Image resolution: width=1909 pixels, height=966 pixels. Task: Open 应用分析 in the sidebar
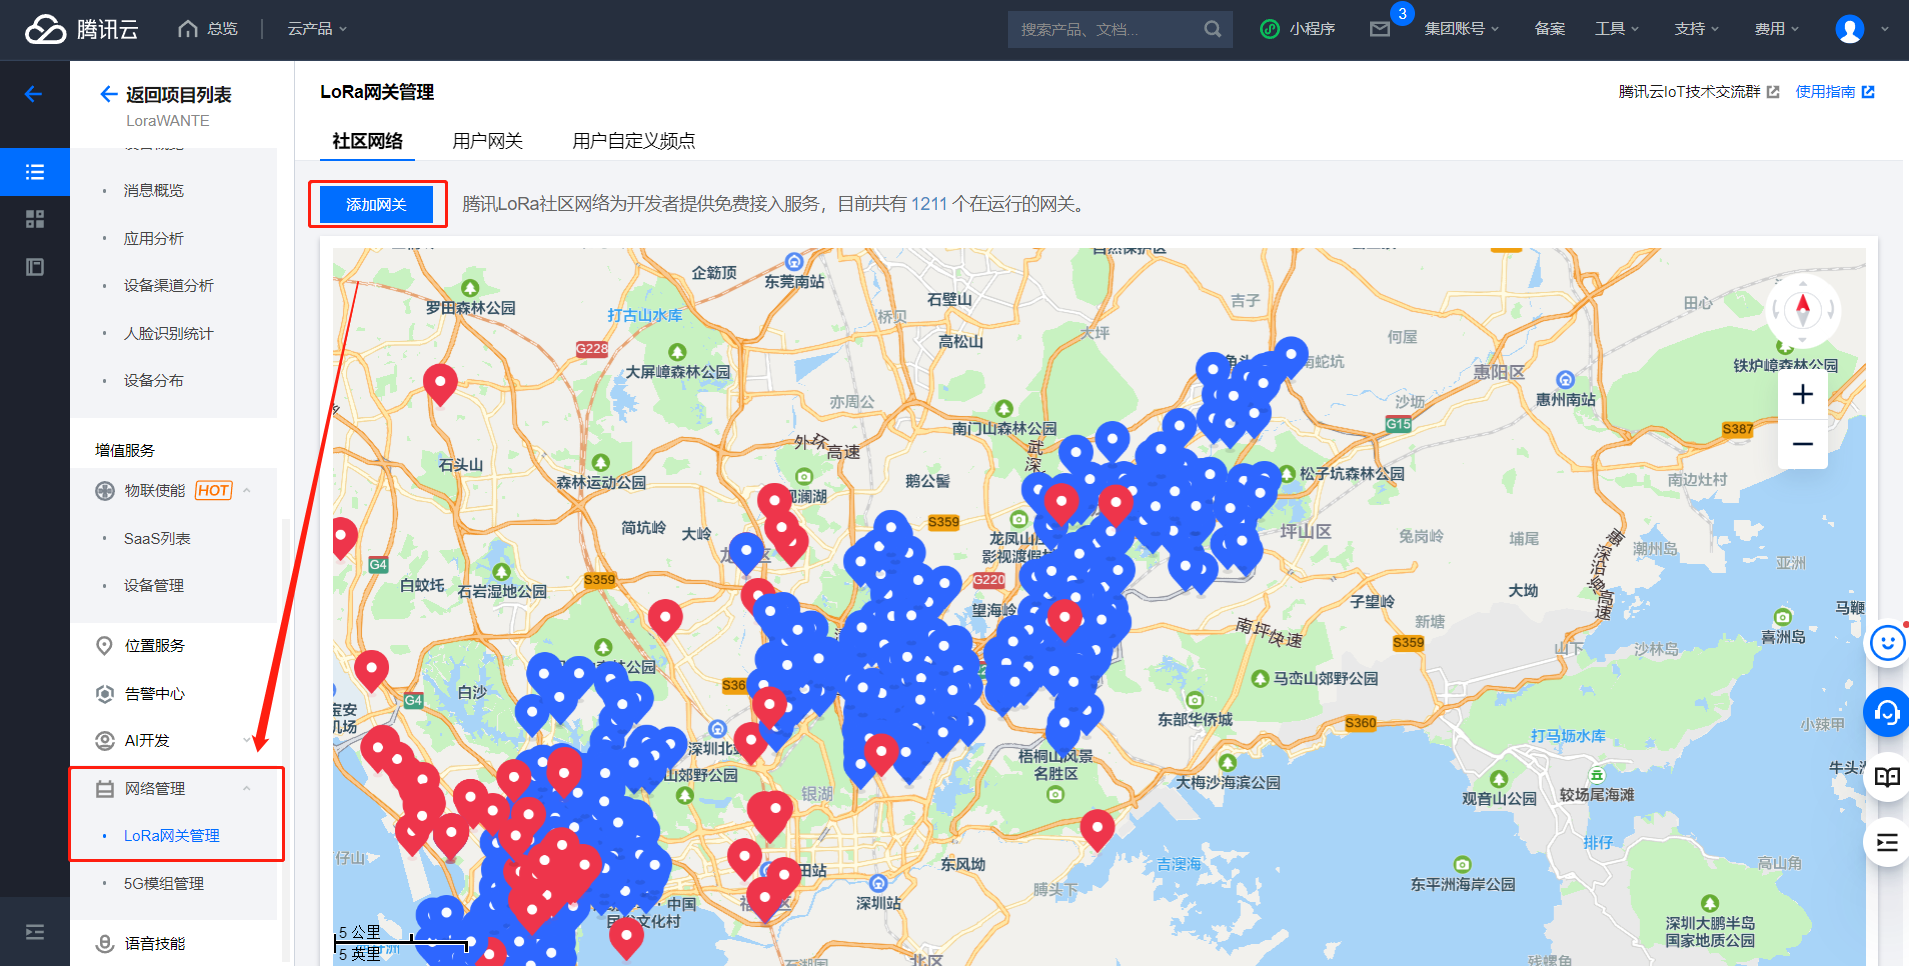tap(154, 239)
